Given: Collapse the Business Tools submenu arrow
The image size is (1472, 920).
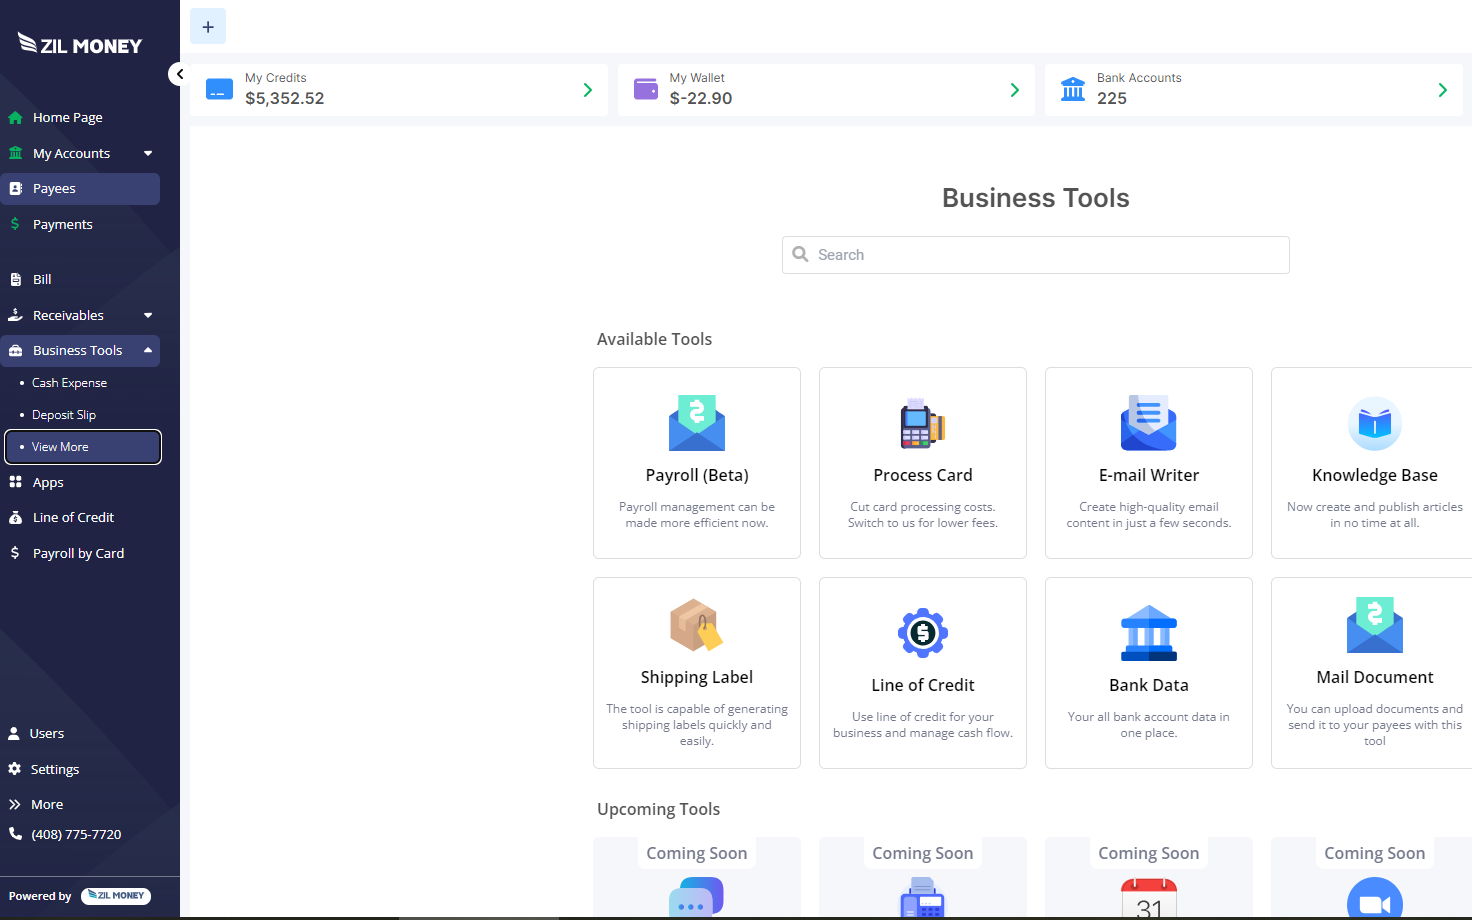Looking at the screenshot, I should [x=148, y=350].
